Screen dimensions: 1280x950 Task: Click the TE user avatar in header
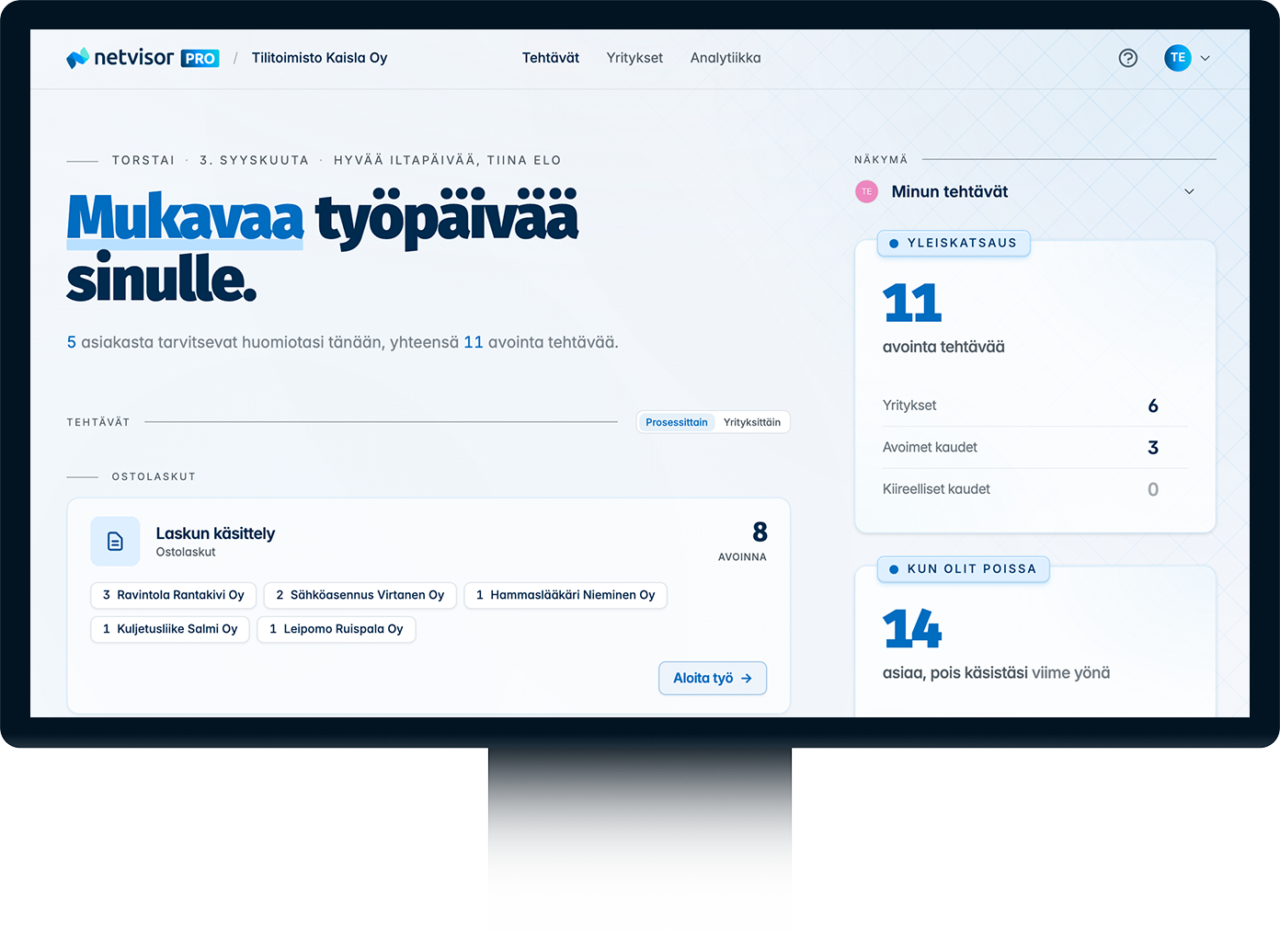(1178, 58)
